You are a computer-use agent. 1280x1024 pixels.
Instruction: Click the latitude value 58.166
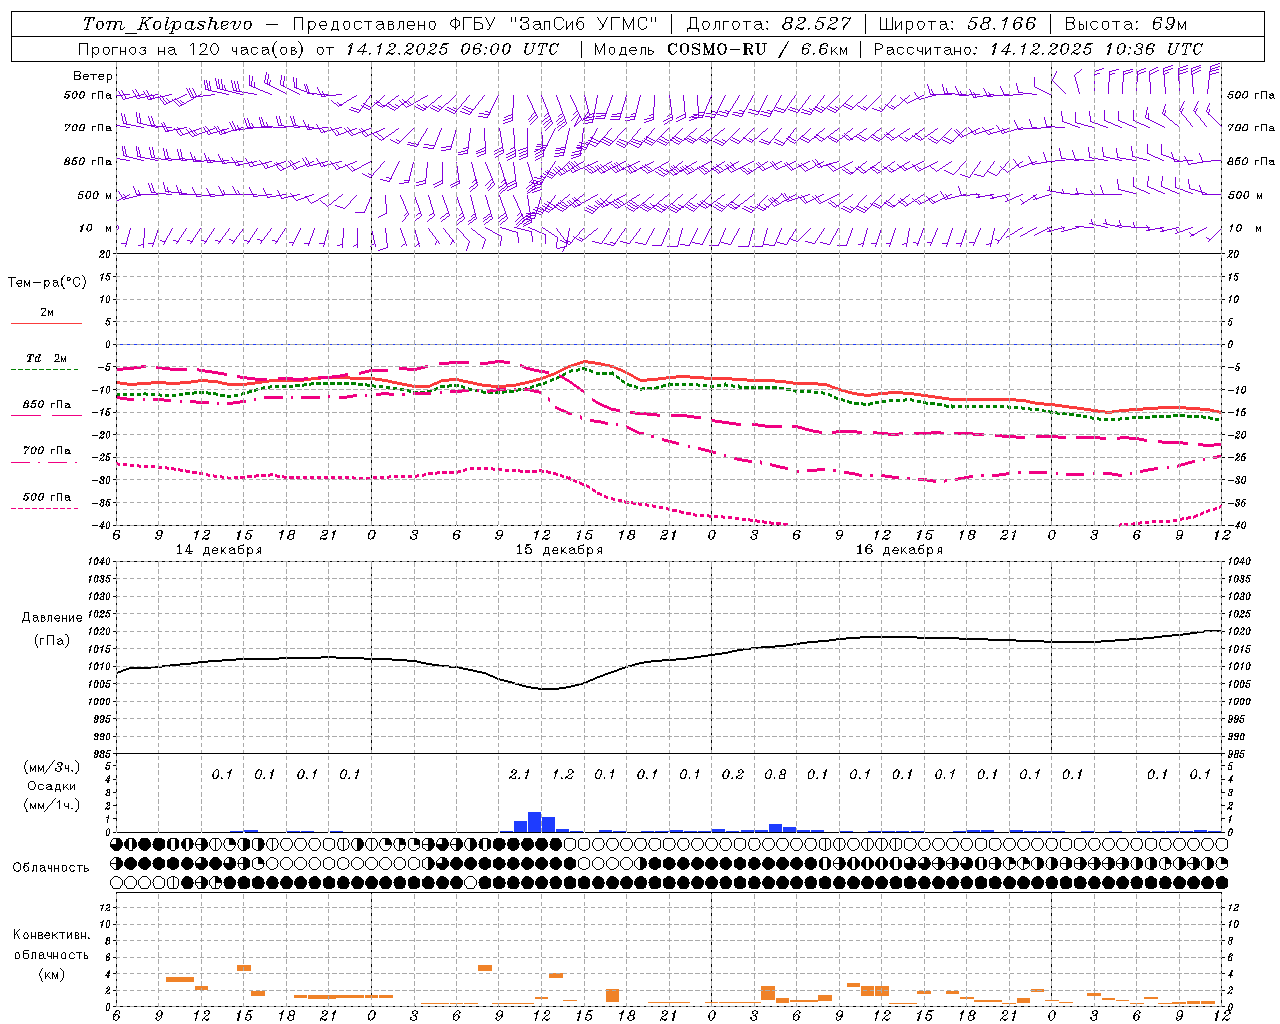1002,24
